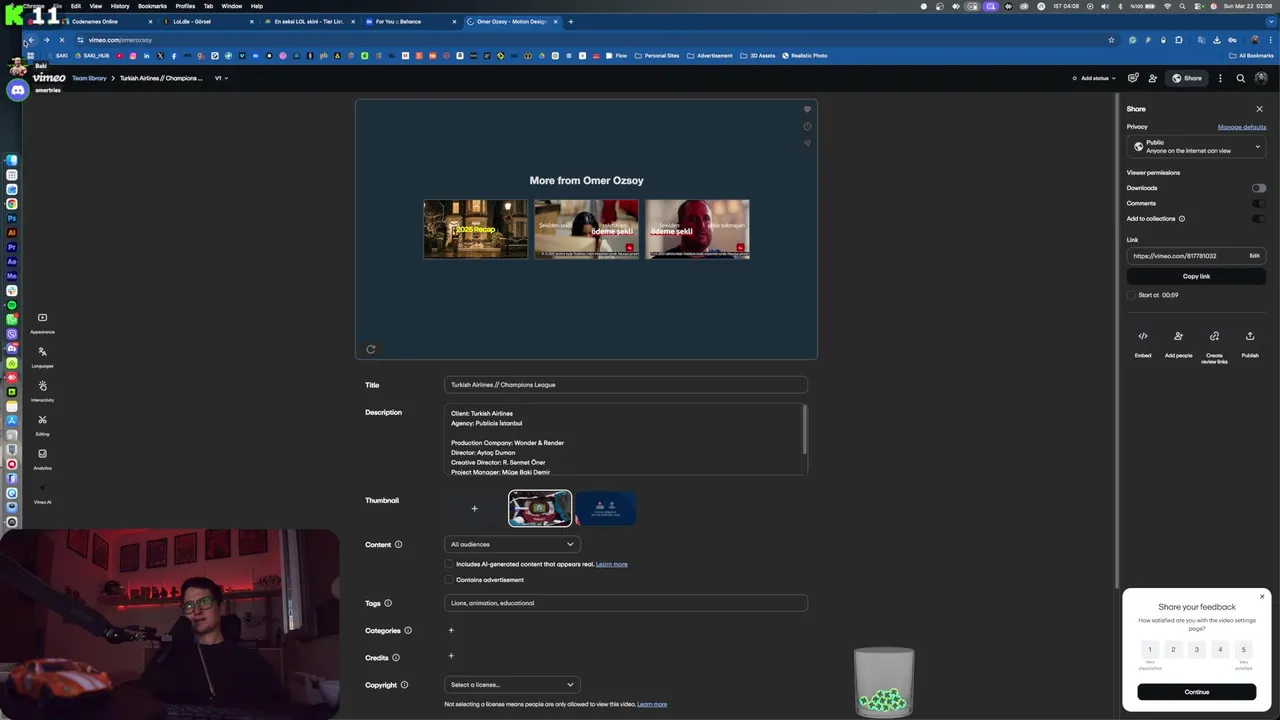
Task: Open the comments notification icon in header
Action: pos(1133,78)
